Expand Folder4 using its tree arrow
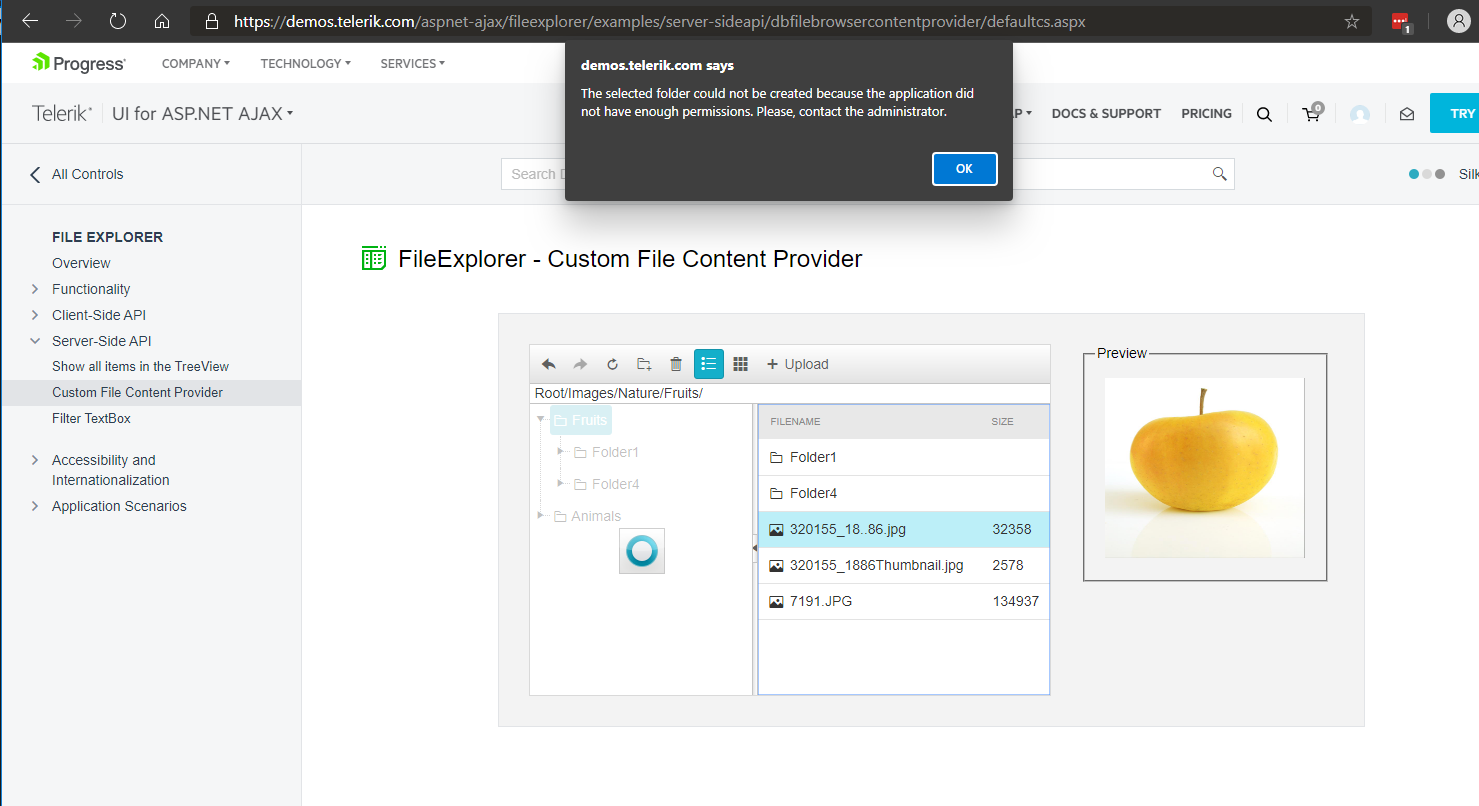The image size is (1479, 806). click(560, 484)
